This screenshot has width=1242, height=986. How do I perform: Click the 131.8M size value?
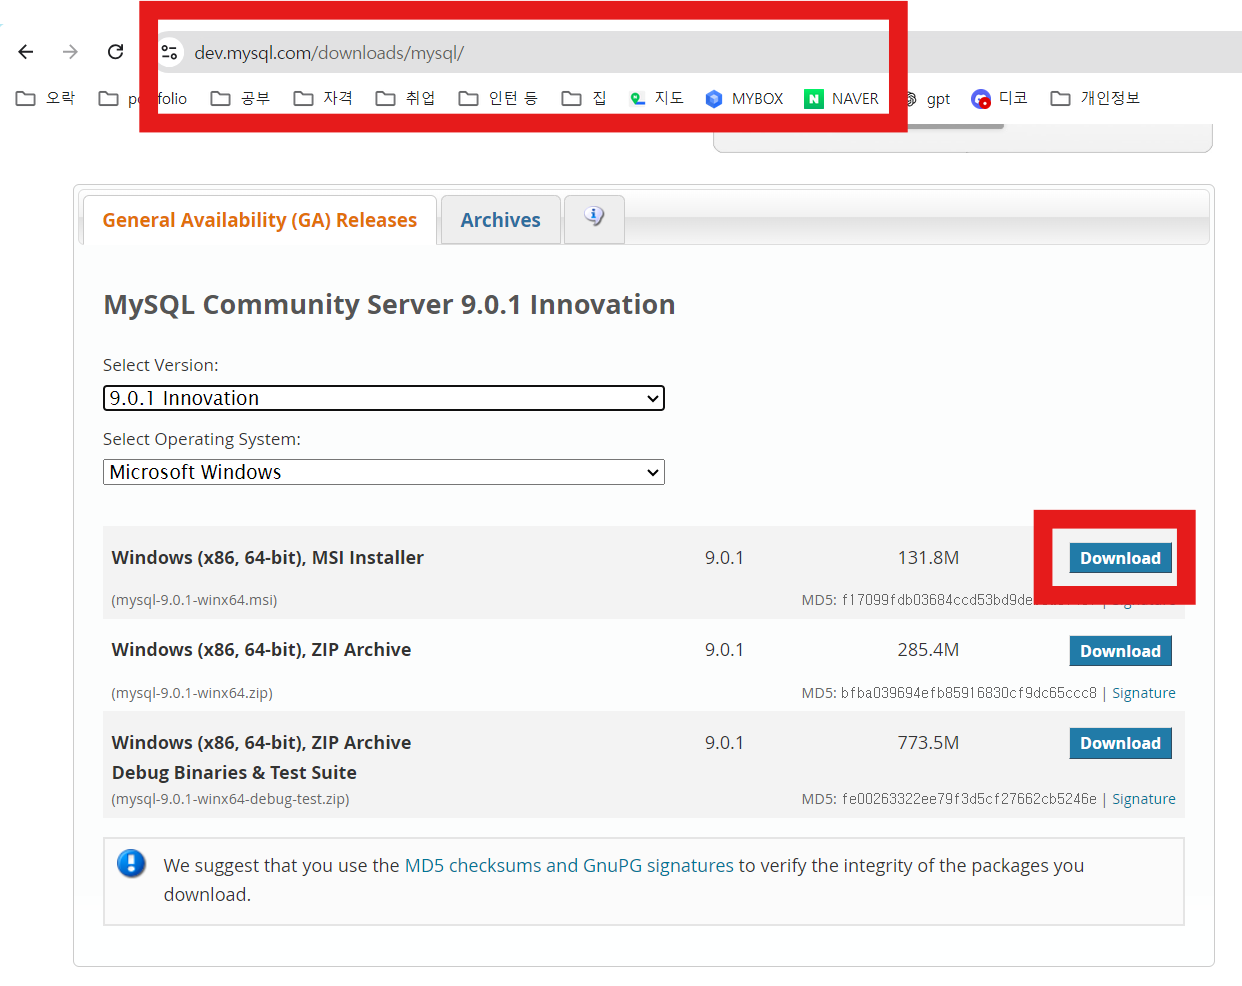[x=928, y=557]
